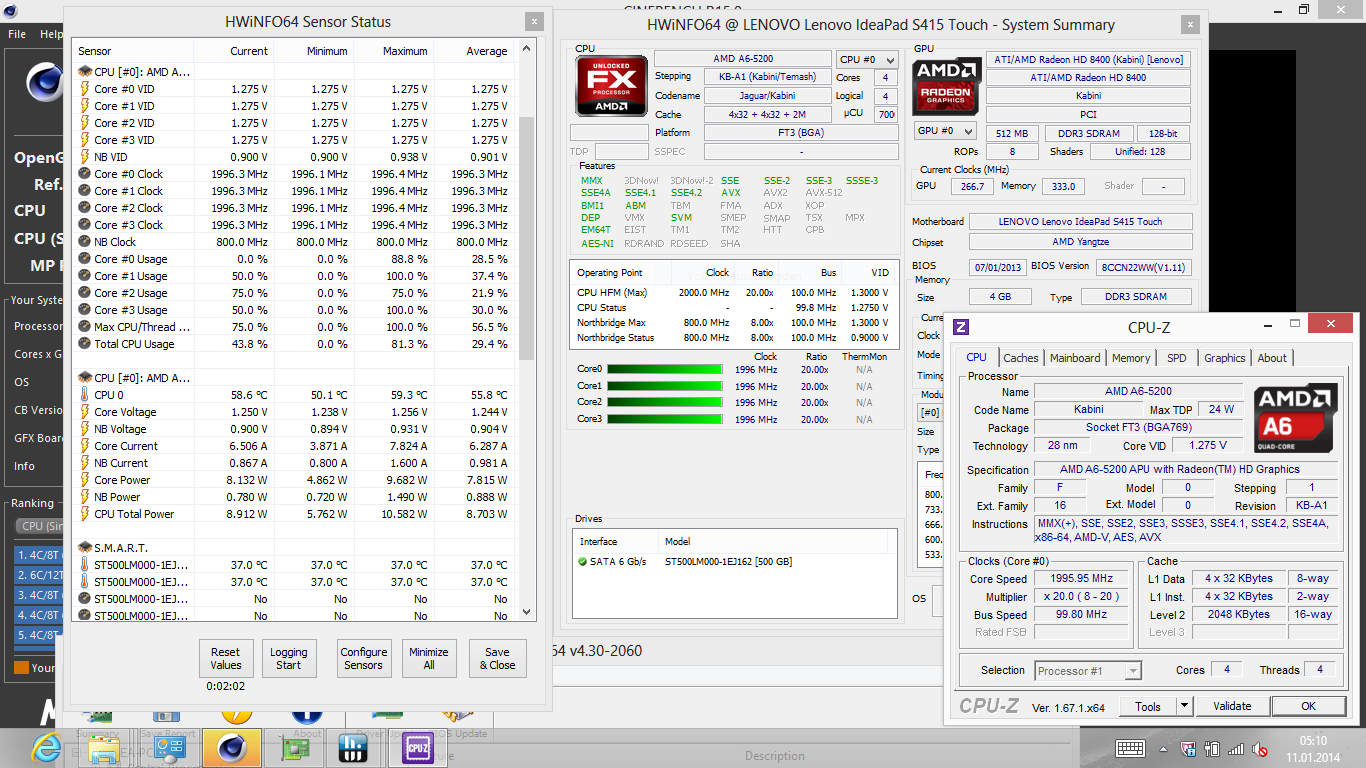Screen dimensions: 1366x768
Task: Click the purple Z icon in CPU-Z title bar
Action: (x=961, y=327)
